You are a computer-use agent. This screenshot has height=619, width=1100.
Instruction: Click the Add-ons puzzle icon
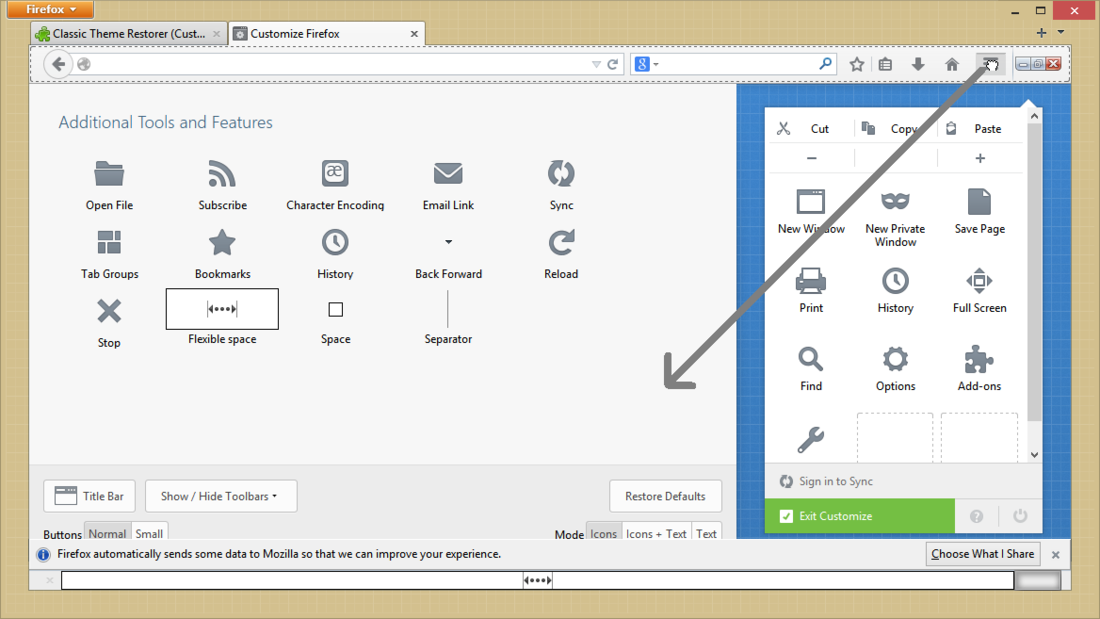pyautogui.click(x=979, y=359)
